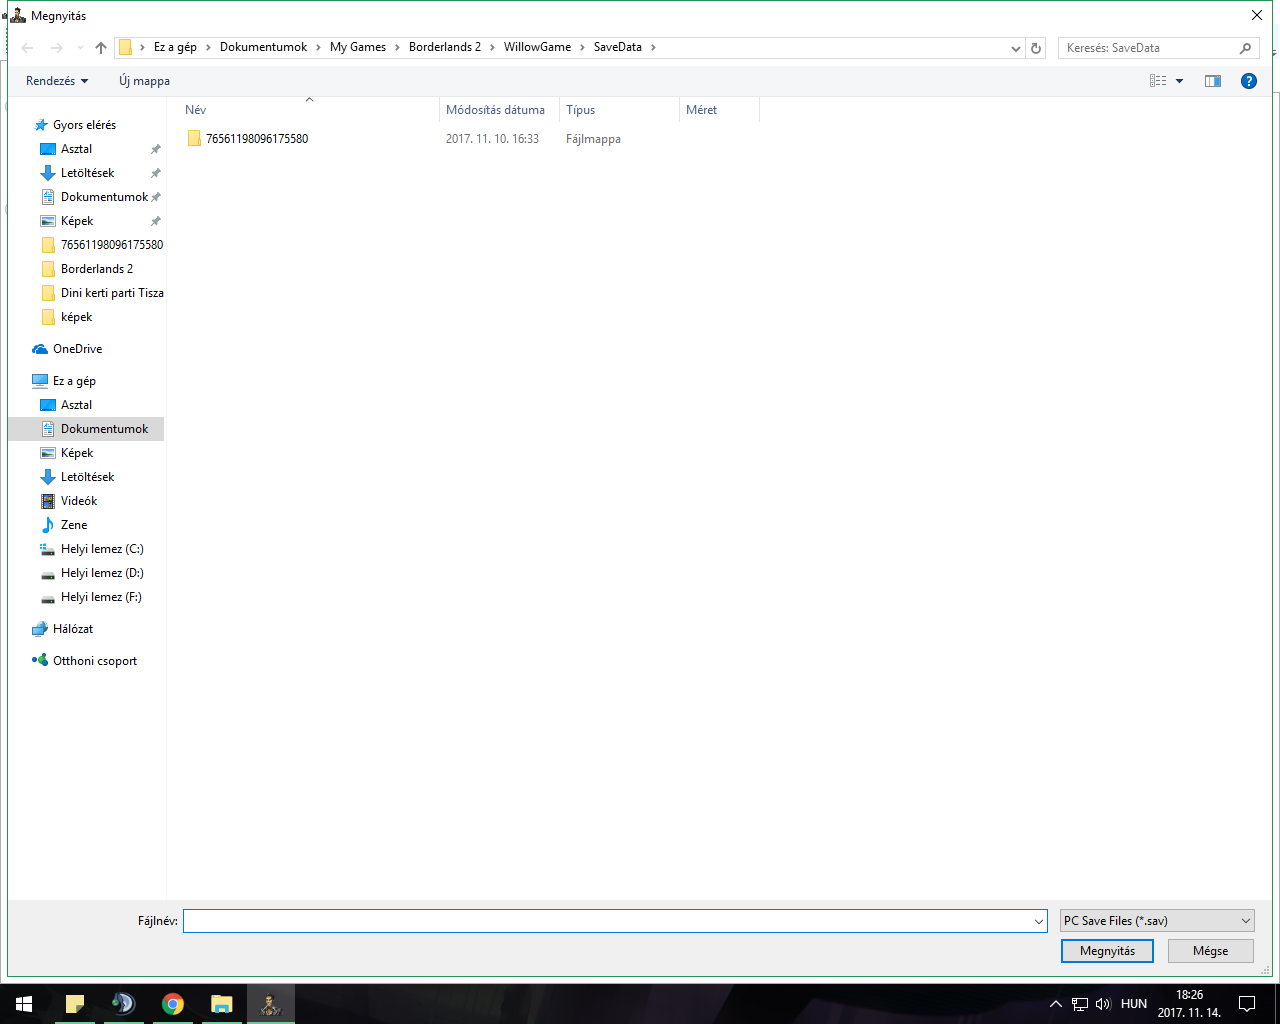This screenshot has width=1280, height=1024.
Task: Sort by Típus column
Action: coord(619,110)
